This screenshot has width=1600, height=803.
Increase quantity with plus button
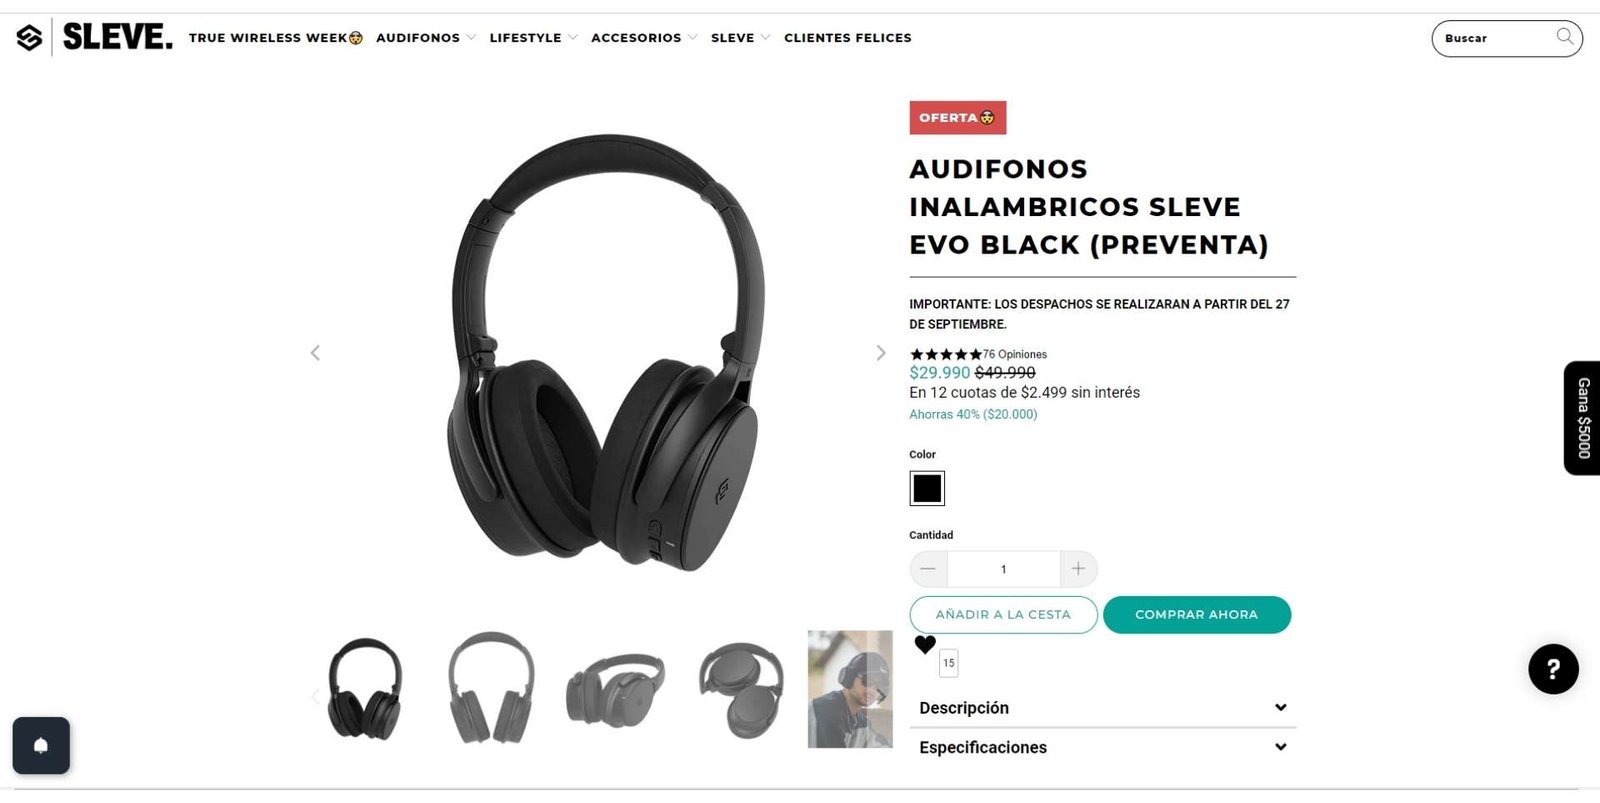tap(1078, 569)
